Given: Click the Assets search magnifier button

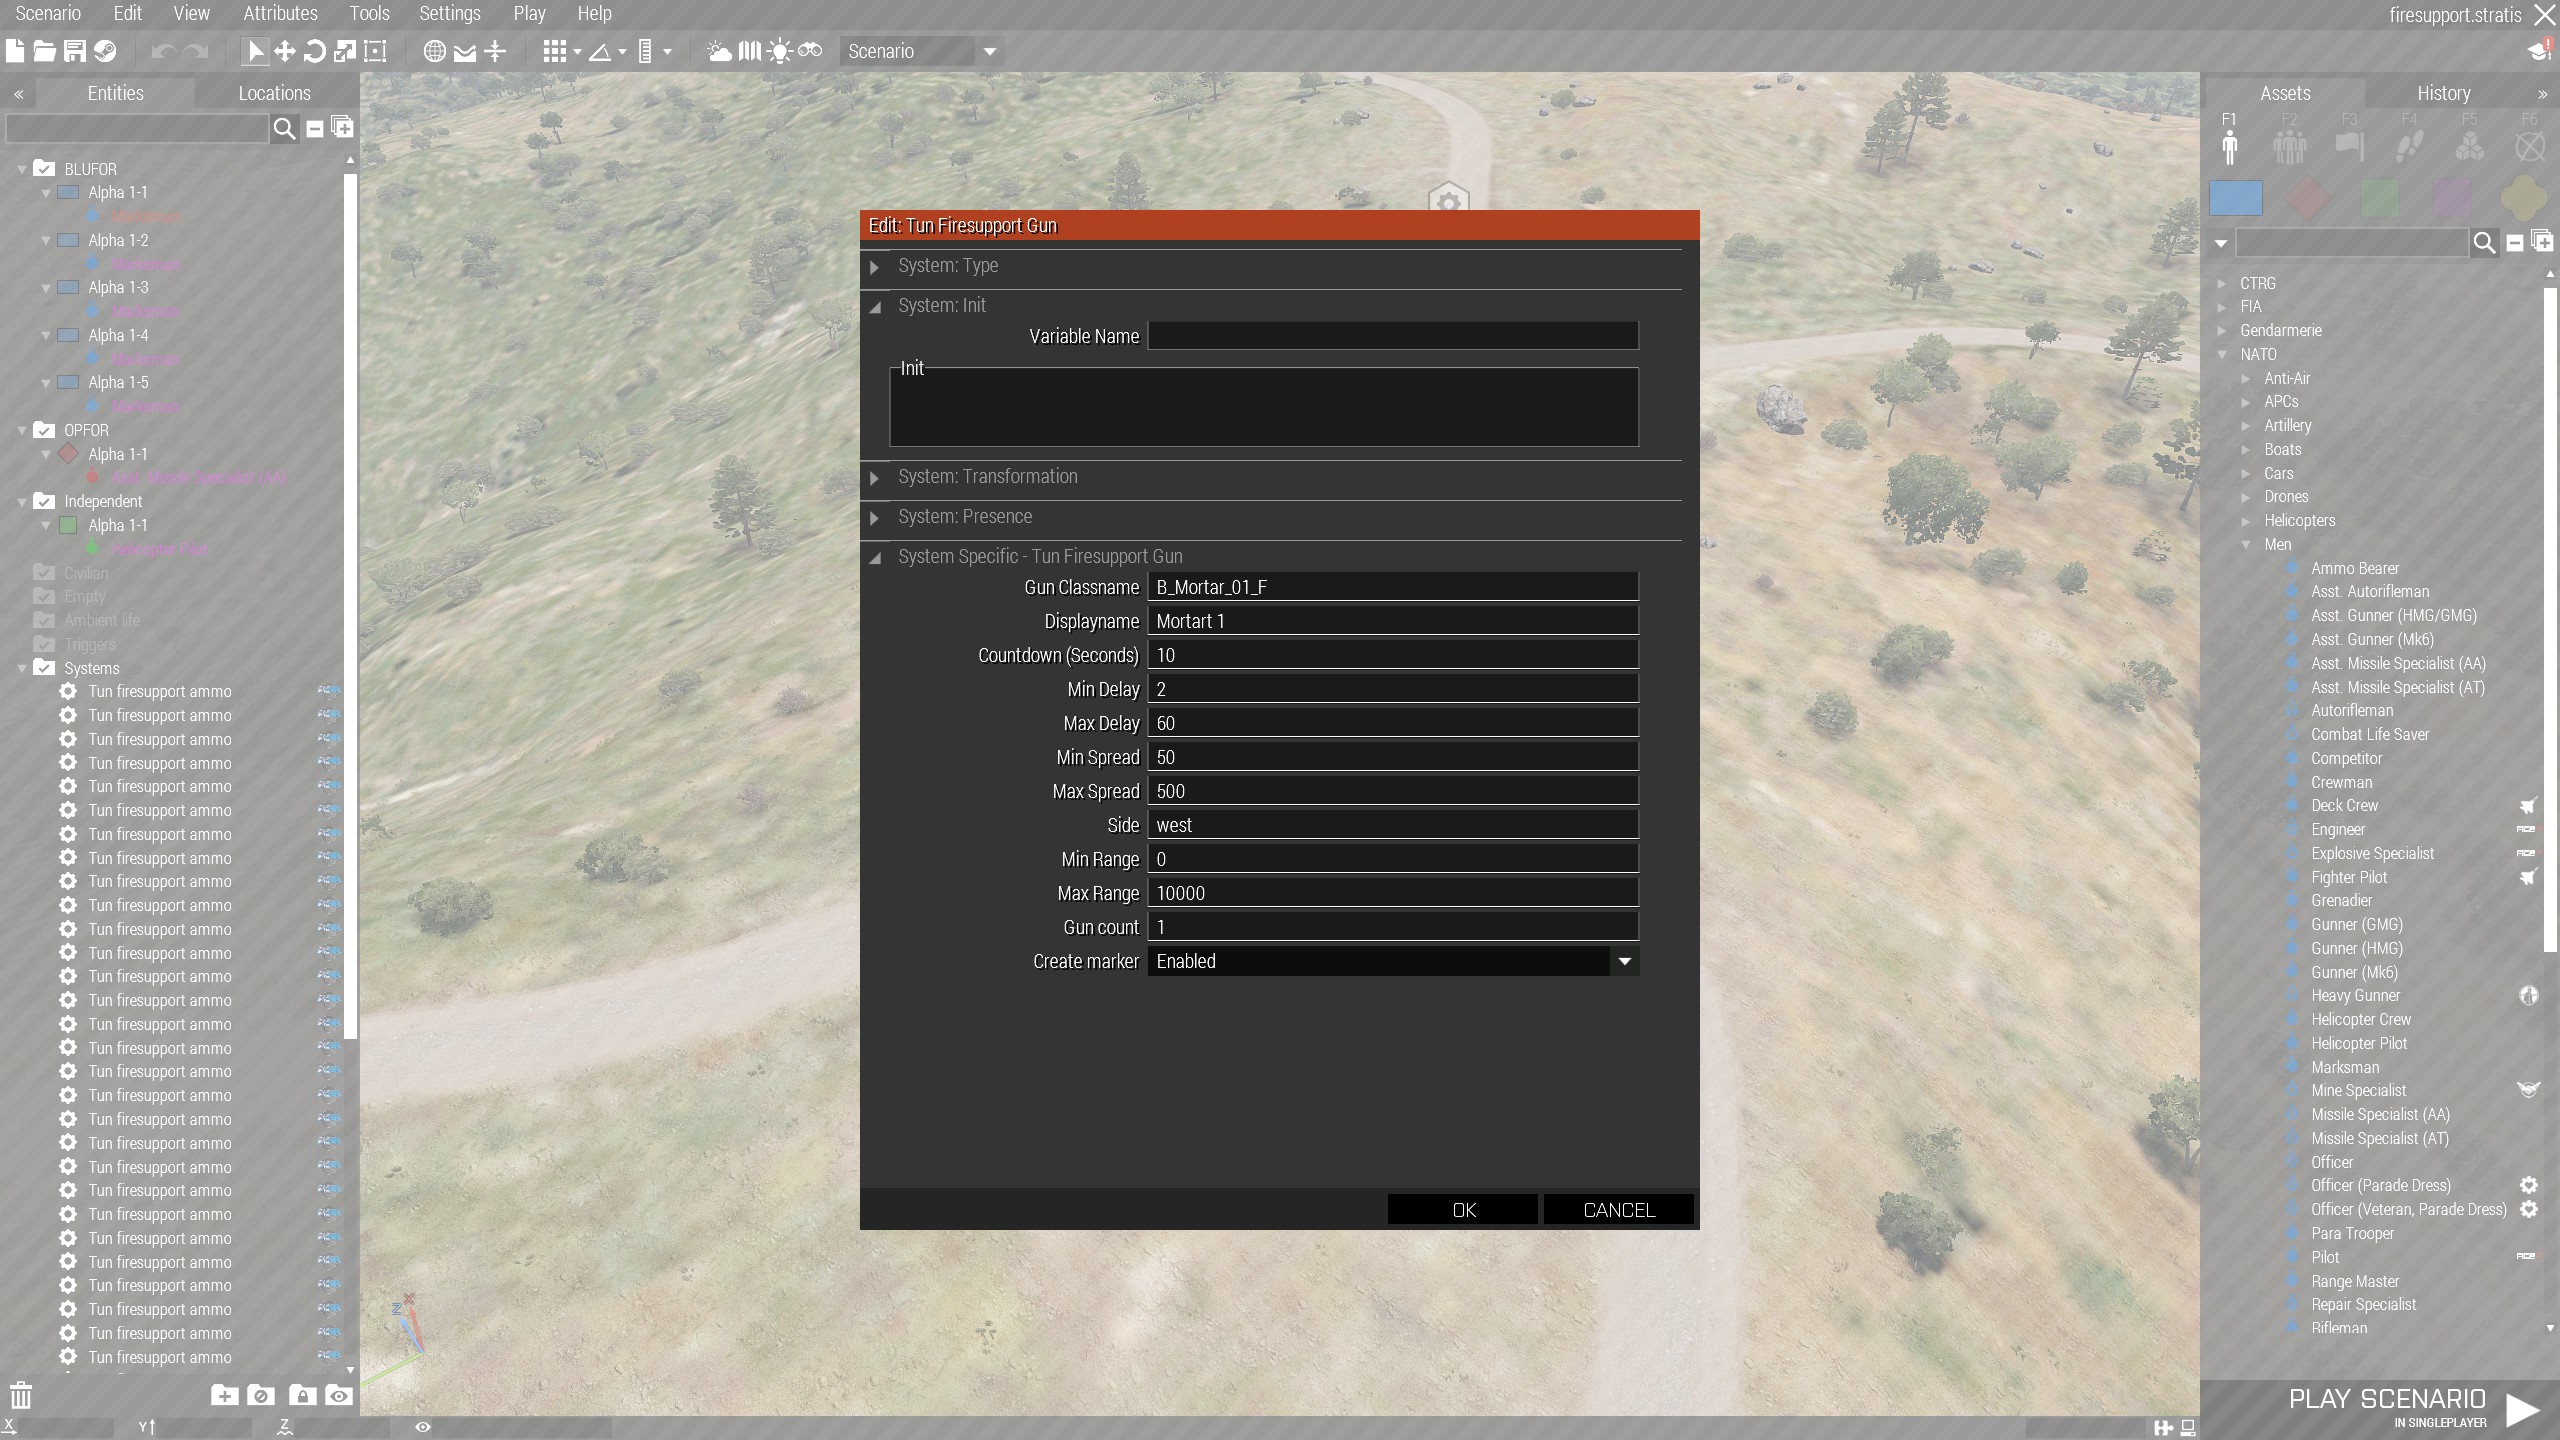Looking at the screenshot, I should pos(2484,243).
